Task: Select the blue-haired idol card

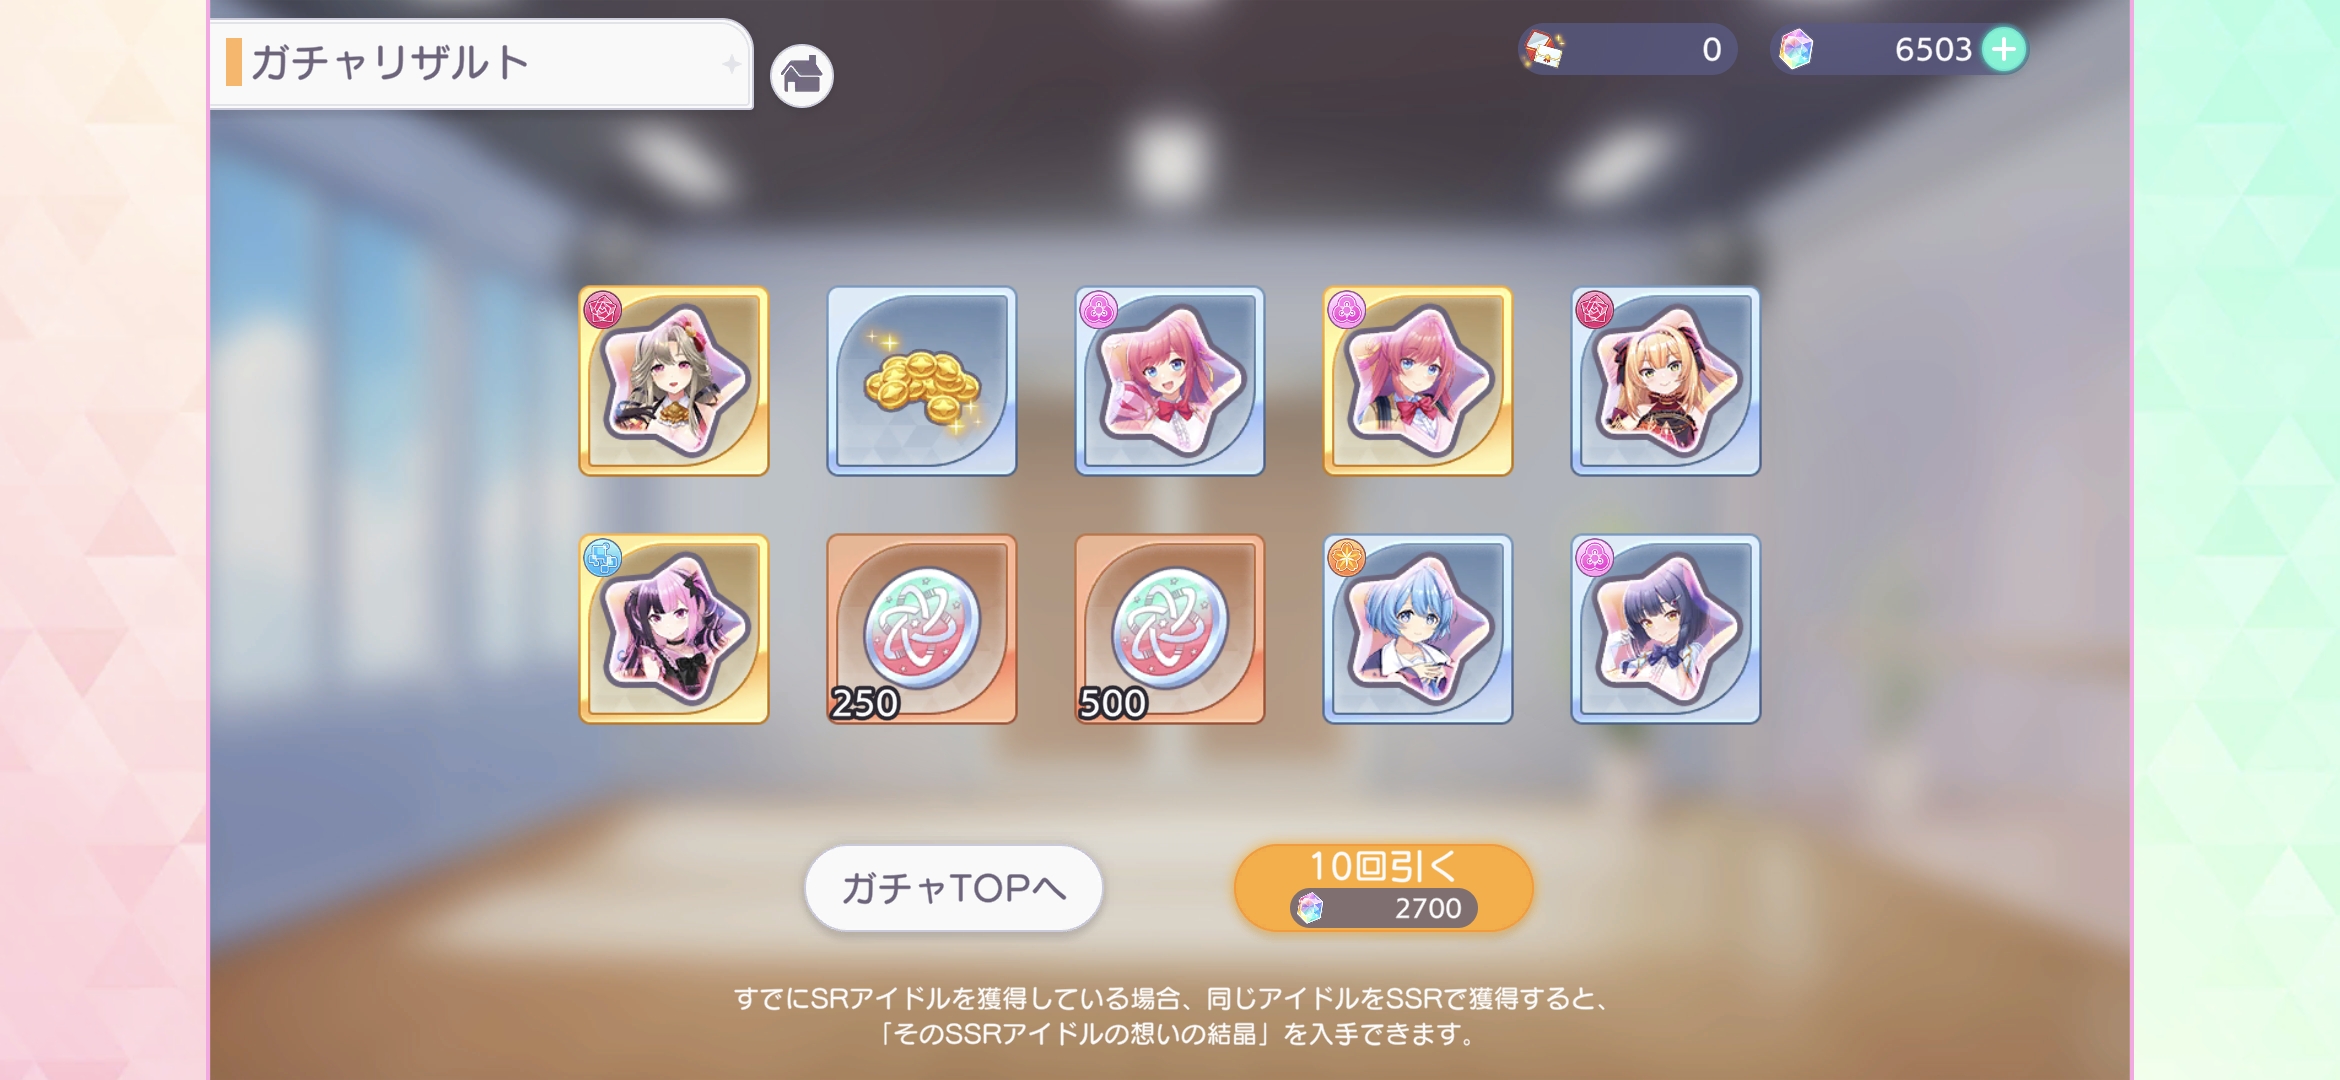Action: 1417,629
